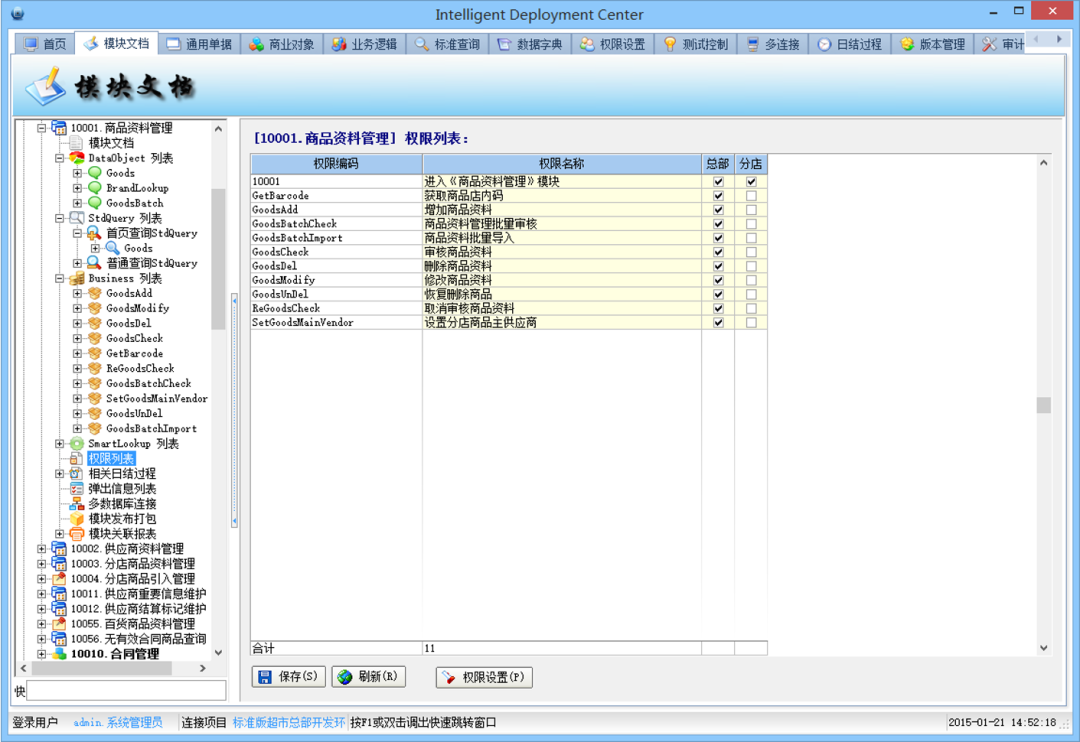Click the 10010. 合同管理 module icon
This screenshot has width=1080, height=742.
(x=59, y=654)
